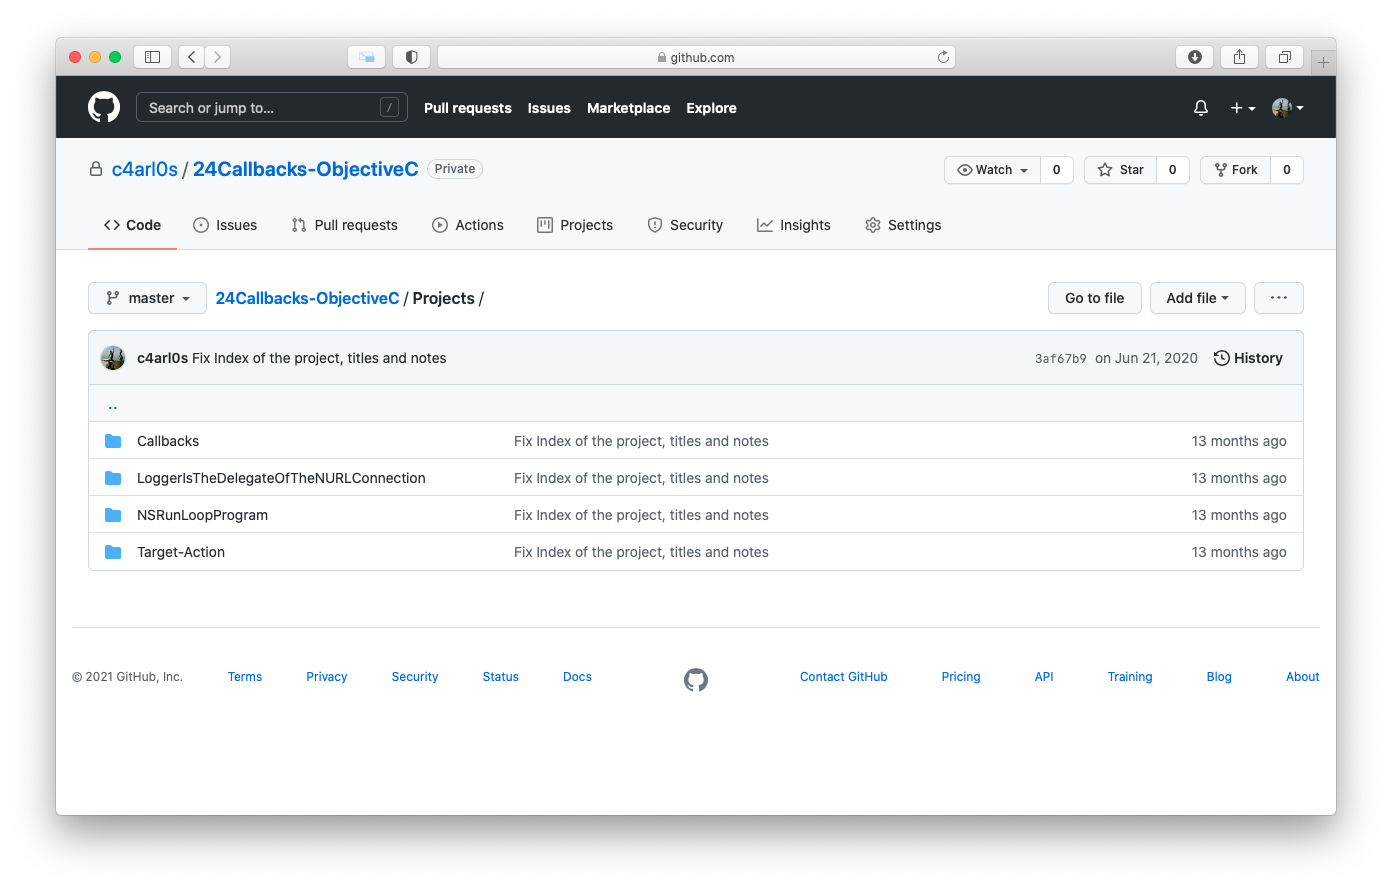1392x889 pixels.
Task: Click the LoggerIsTheDelegateOfTheNURLConnection folder icon
Action: 113,478
